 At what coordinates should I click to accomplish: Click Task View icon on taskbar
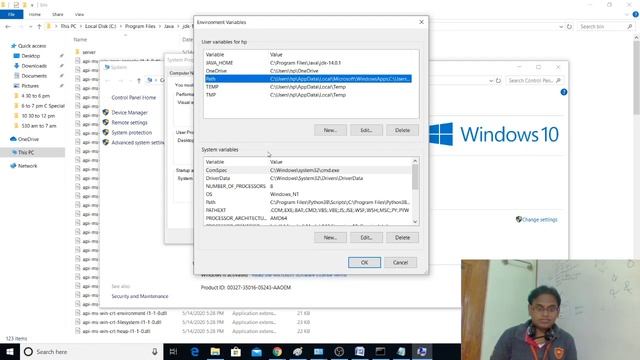(173, 351)
